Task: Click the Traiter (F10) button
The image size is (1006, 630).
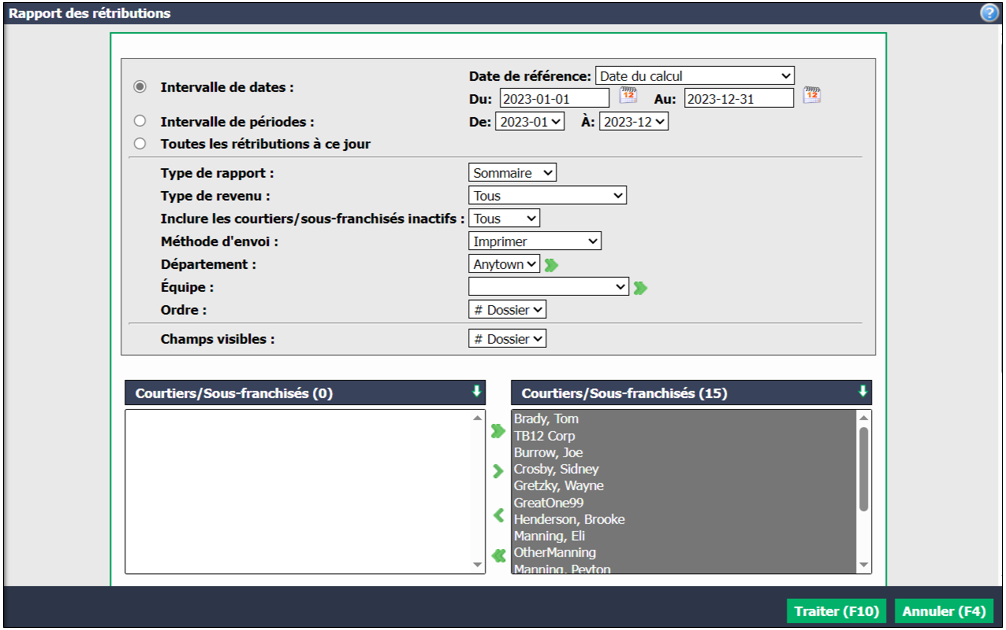Action: coord(837,611)
